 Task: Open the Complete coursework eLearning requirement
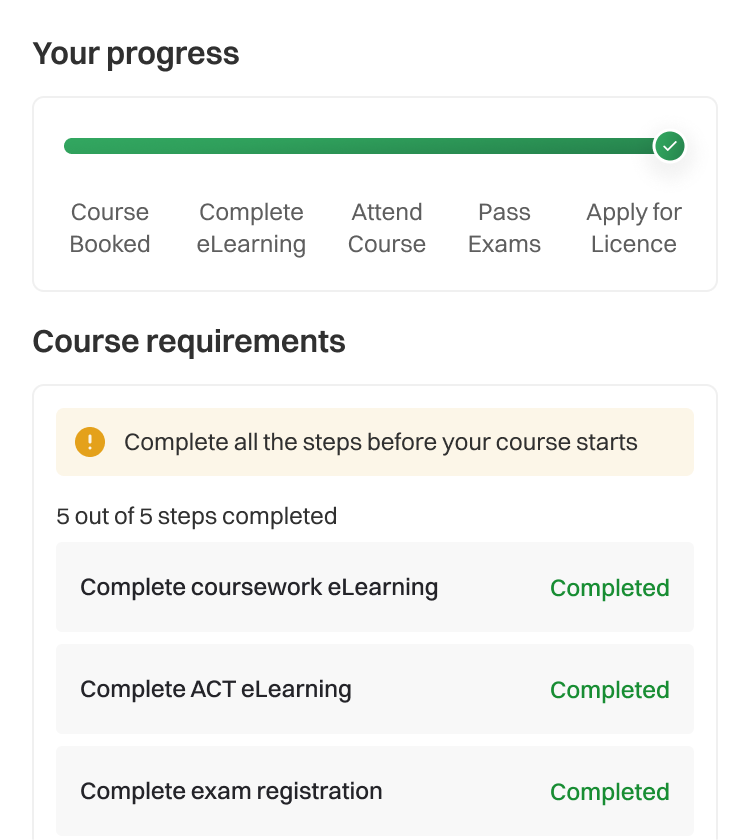259,587
